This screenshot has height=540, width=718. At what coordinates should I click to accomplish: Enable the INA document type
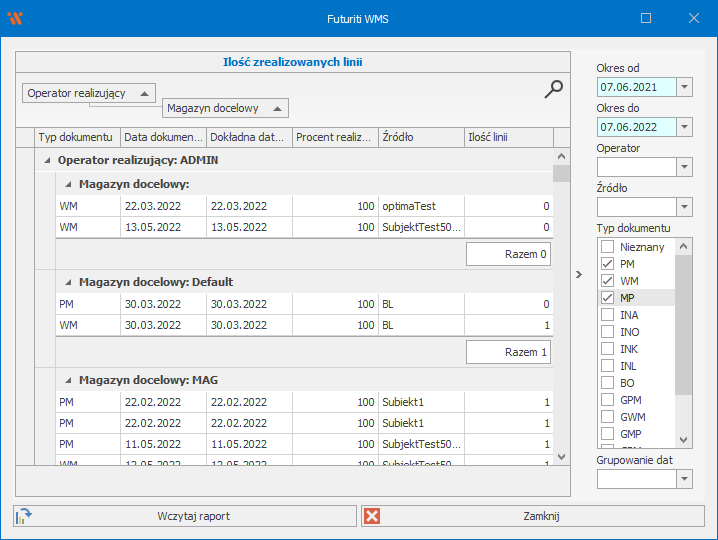(607, 315)
